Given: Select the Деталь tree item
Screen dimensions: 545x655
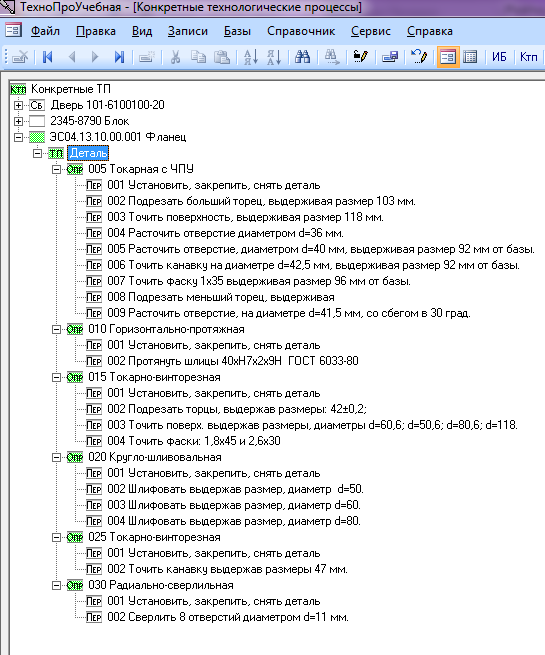Looking at the screenshot, I should click(88, 153).
